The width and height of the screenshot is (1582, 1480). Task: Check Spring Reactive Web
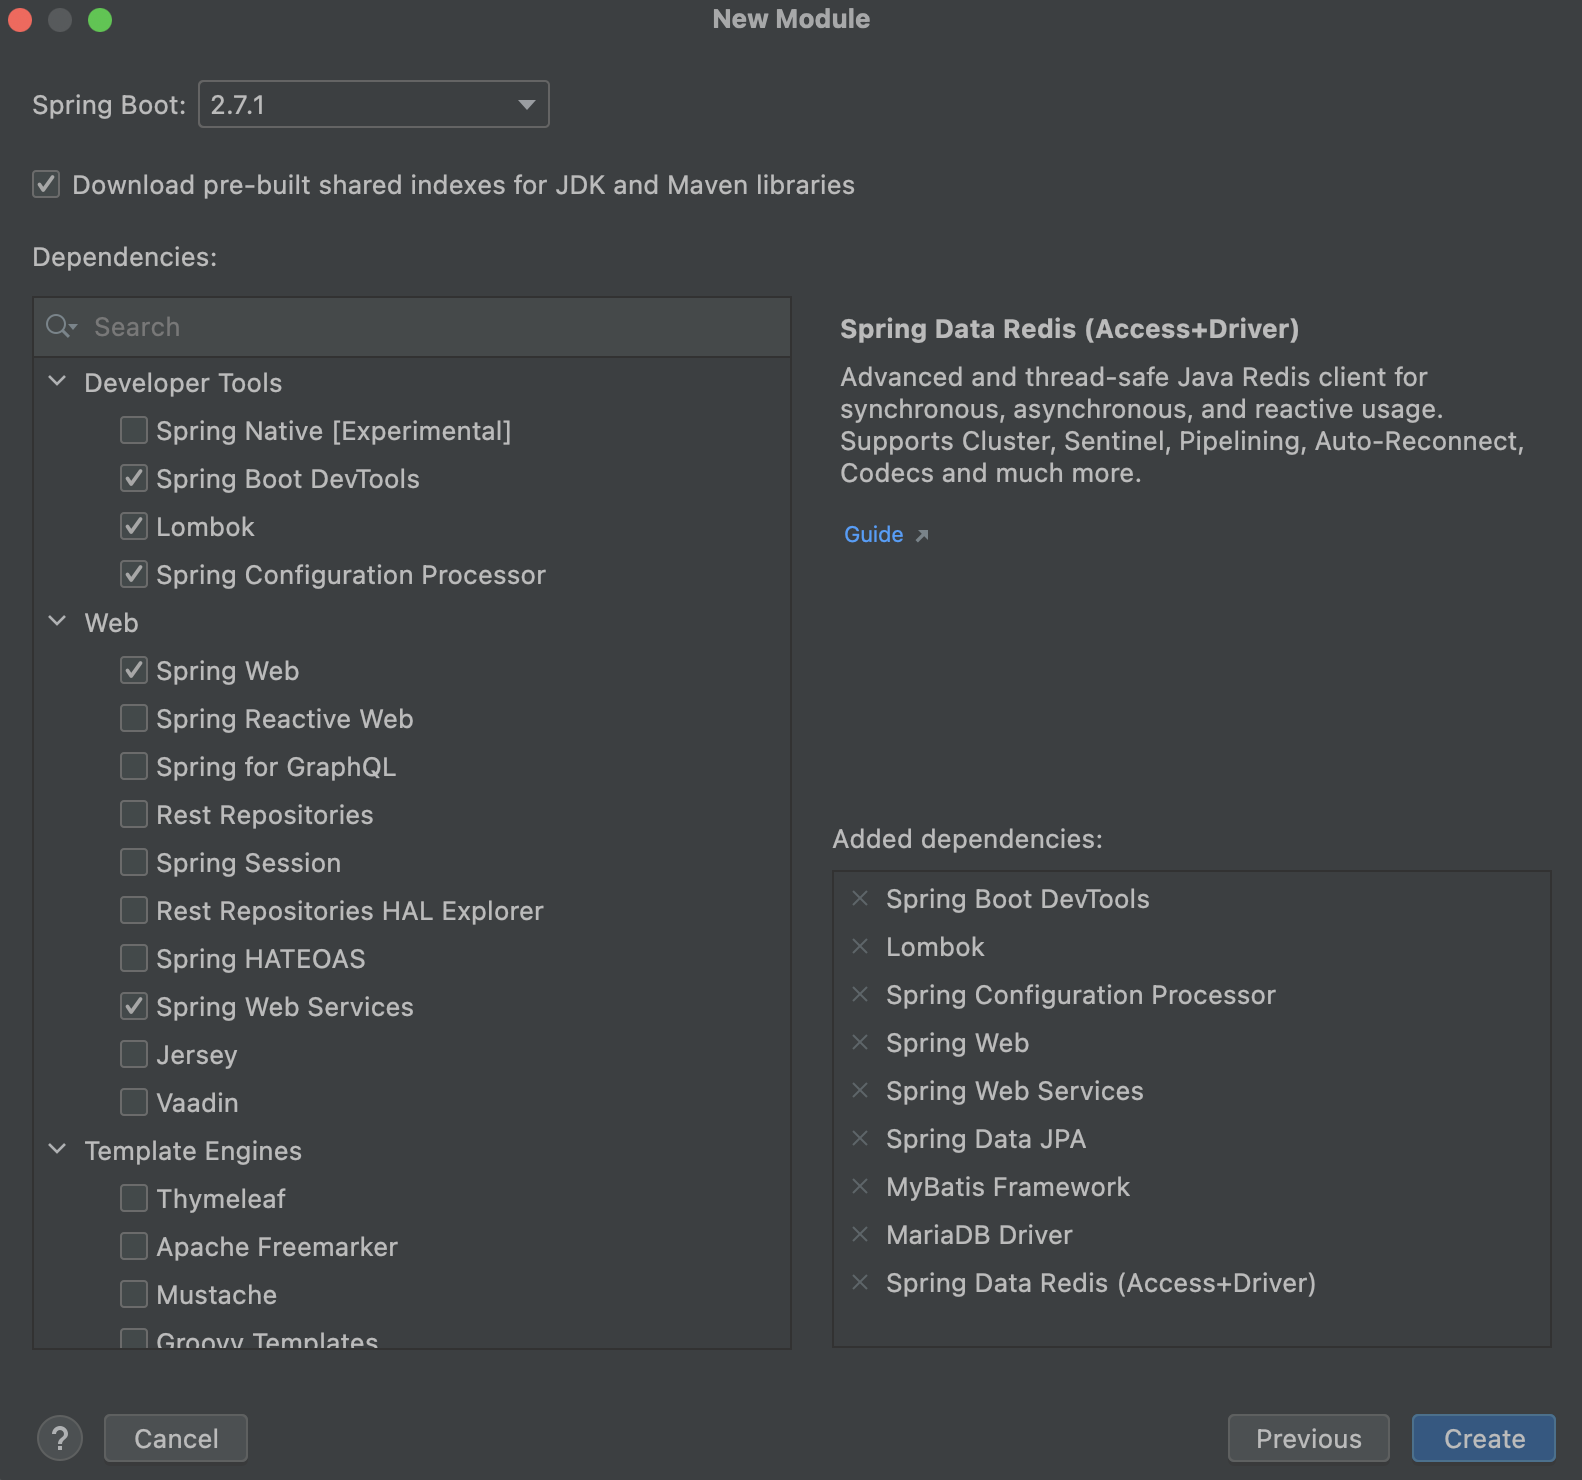[x=134, y=718]
